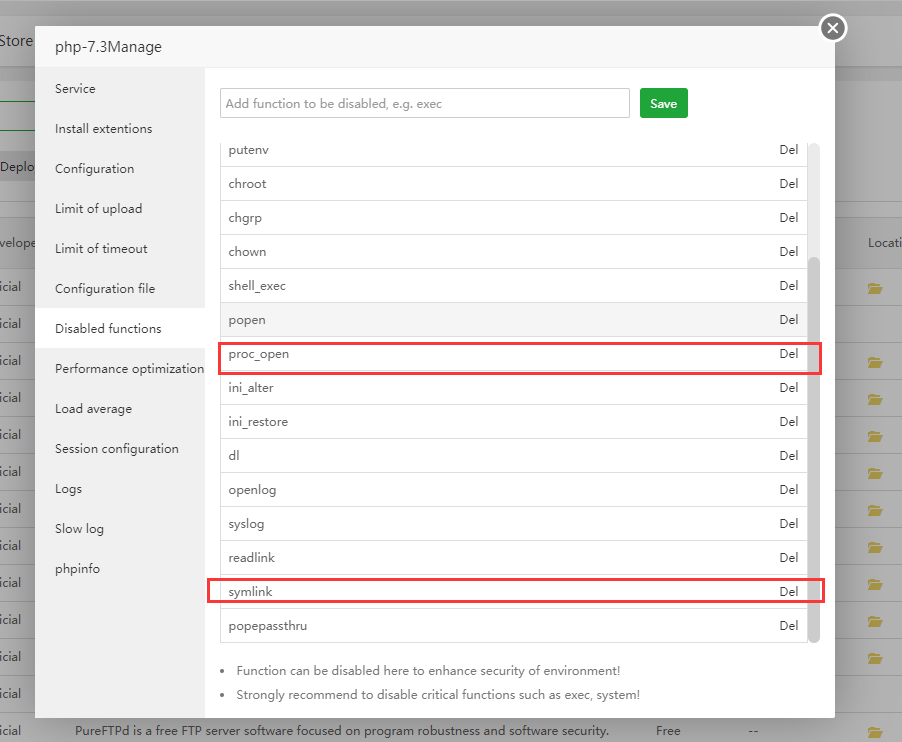Image resolution: width=902 pixels, height=742 pixels.
Task: Open the phpinfo tab
Action: coord(77,569)
